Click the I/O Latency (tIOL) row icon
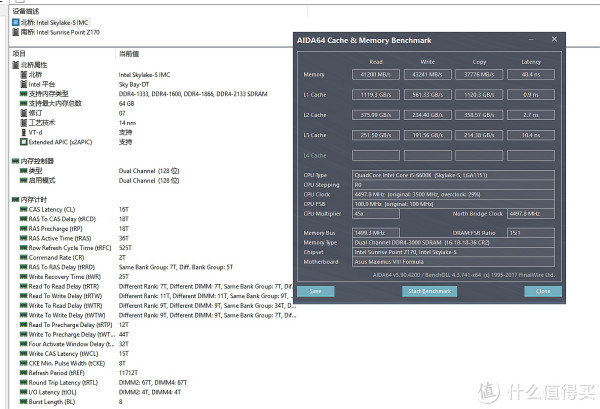This screenshot has width=600, height=409. tap(23, 392)
